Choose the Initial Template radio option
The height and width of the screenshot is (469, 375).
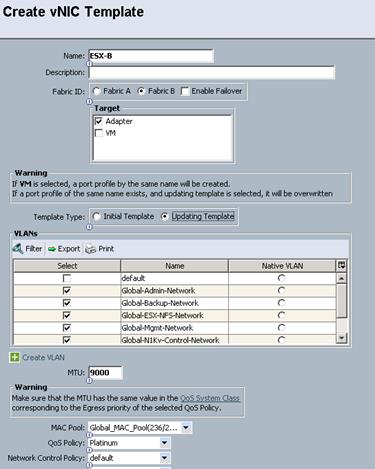97,216
